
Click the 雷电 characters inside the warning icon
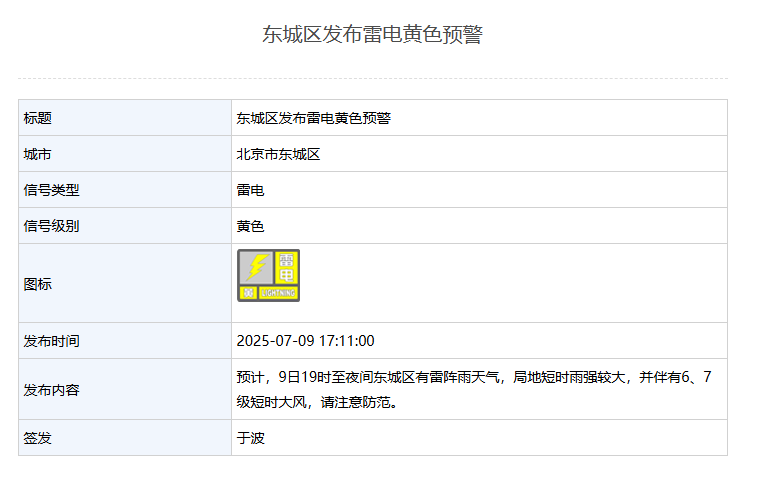(x=286, y=268)
